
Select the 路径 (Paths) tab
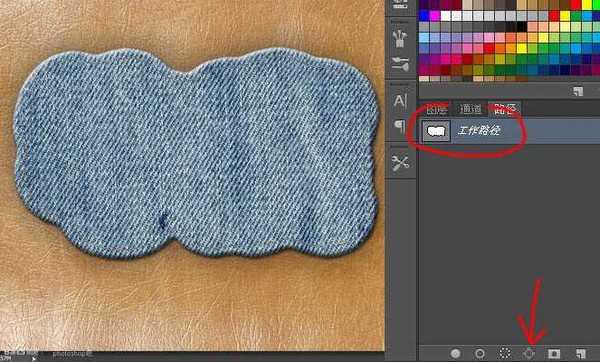tap(505, 109)
